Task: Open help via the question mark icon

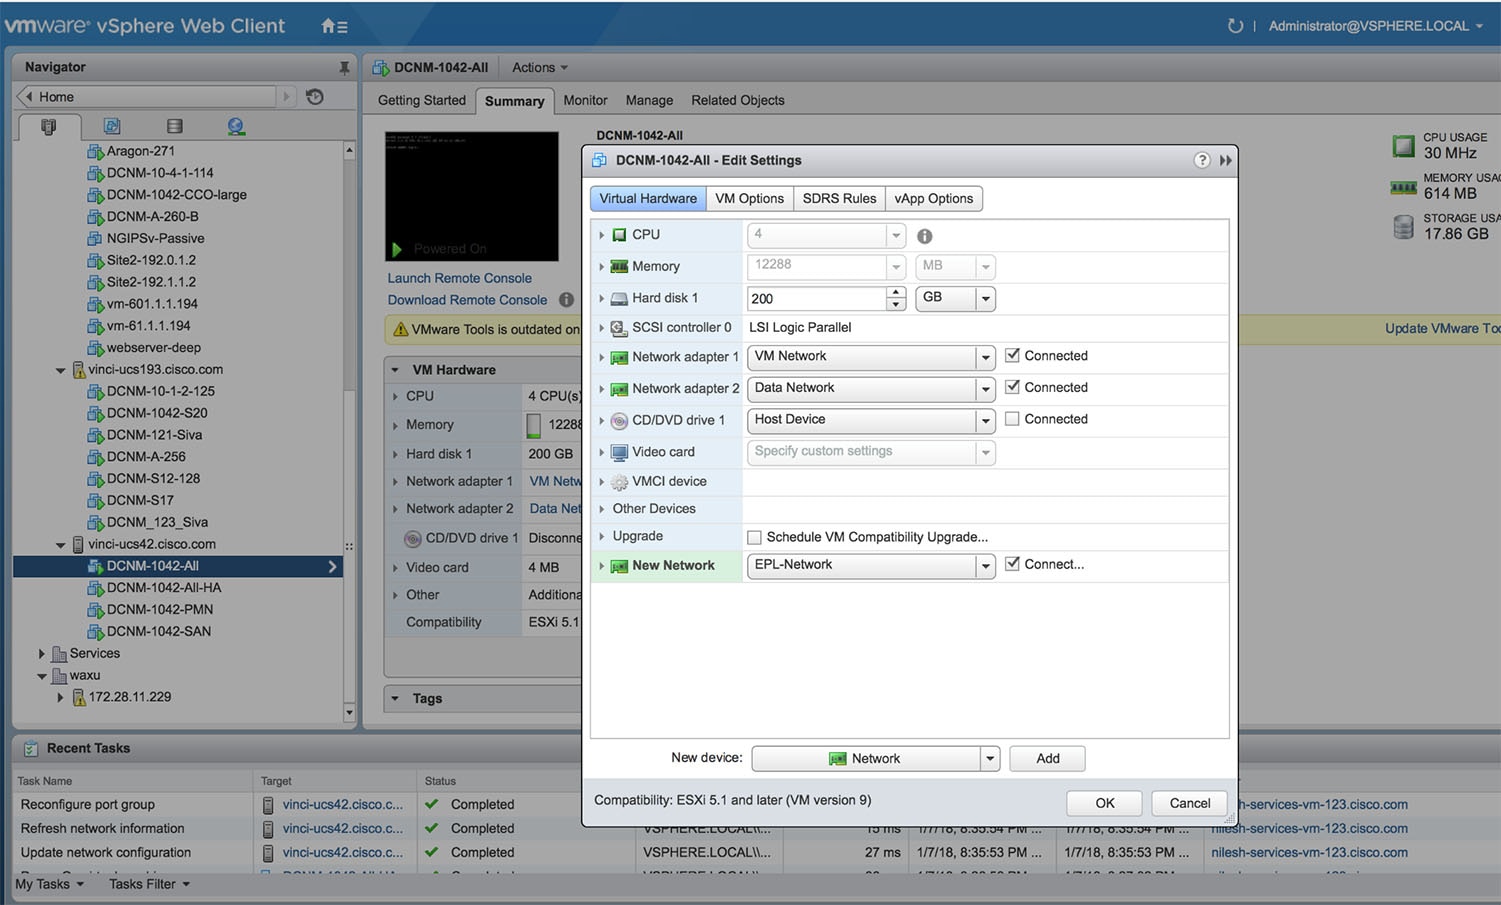Action: click(1201, 160)
